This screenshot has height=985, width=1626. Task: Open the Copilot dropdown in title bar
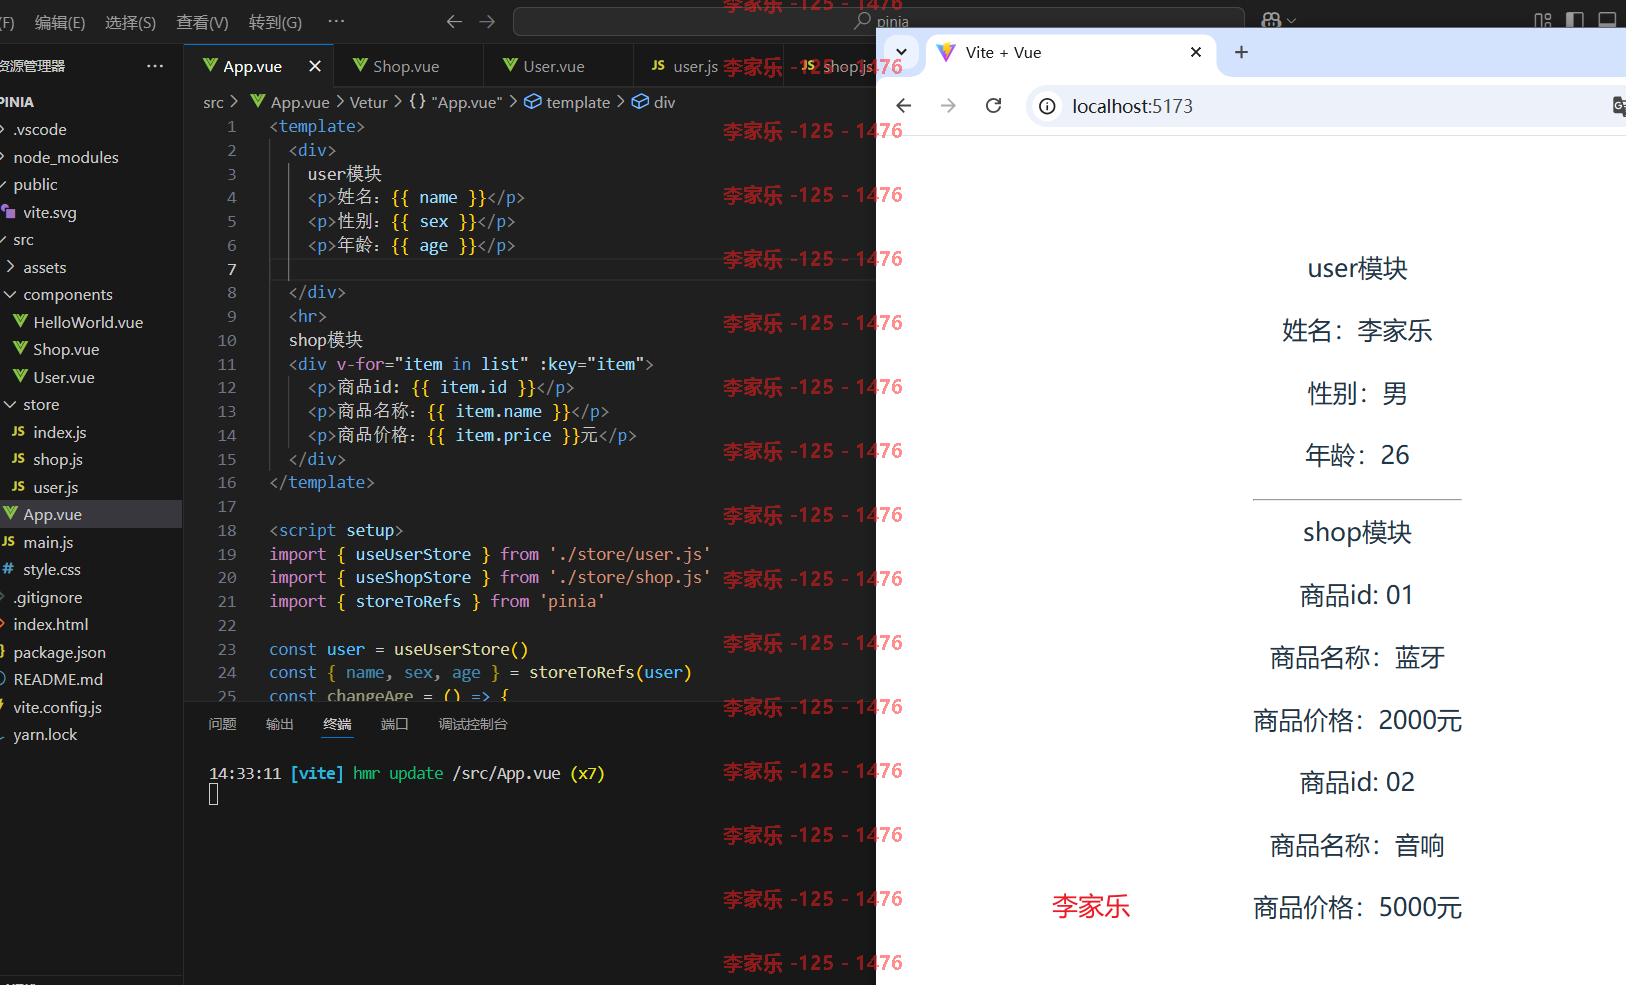[1279, 20]
